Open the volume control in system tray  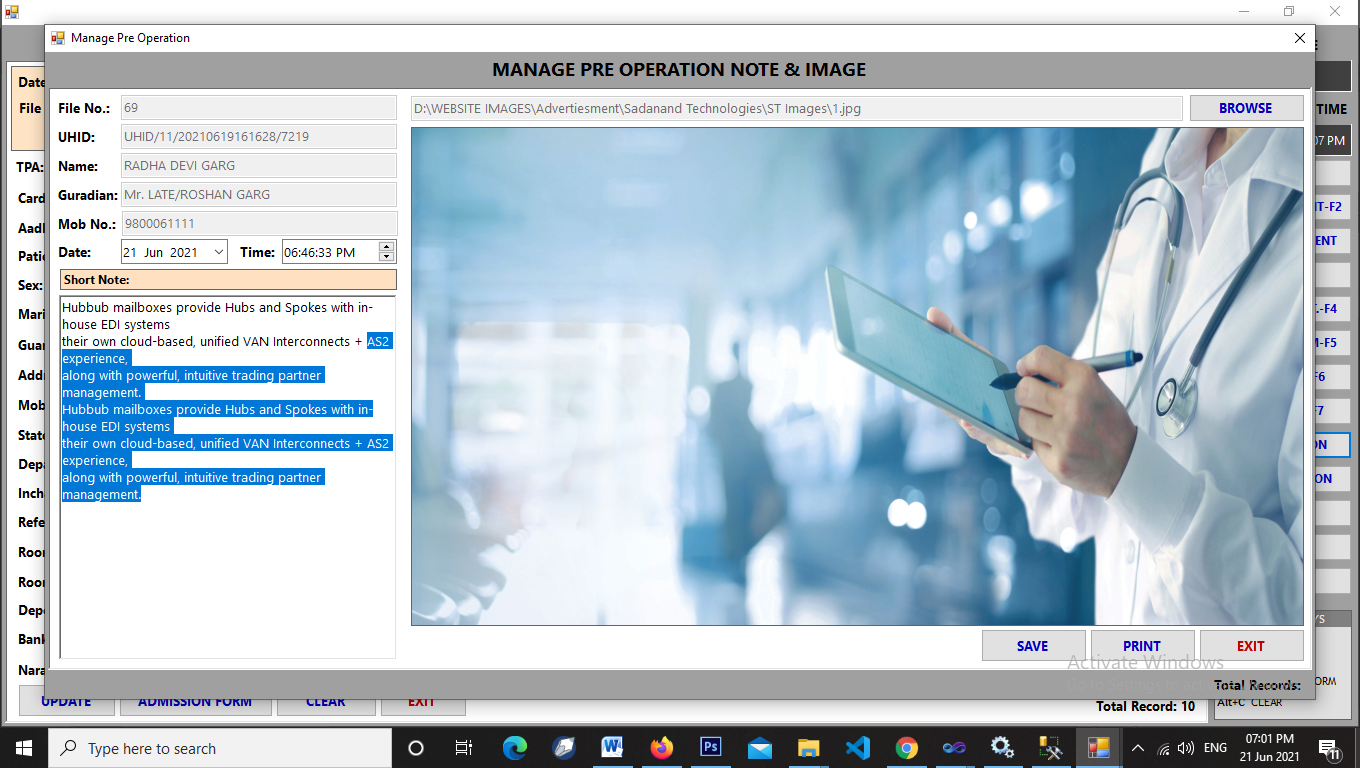click(1186, 748)
